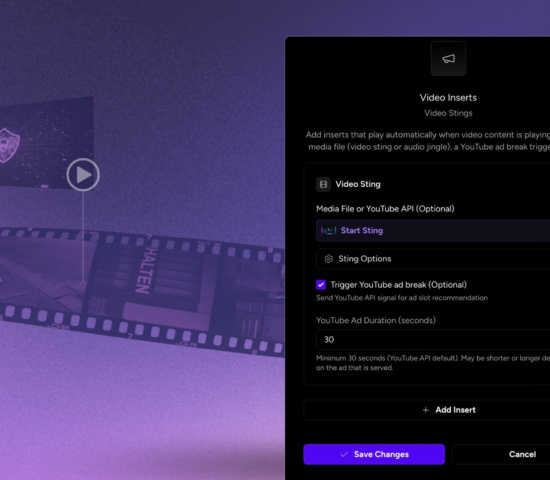Expand the Sting Options section
This screenshot has width=550, height=480.
[433, 259]
